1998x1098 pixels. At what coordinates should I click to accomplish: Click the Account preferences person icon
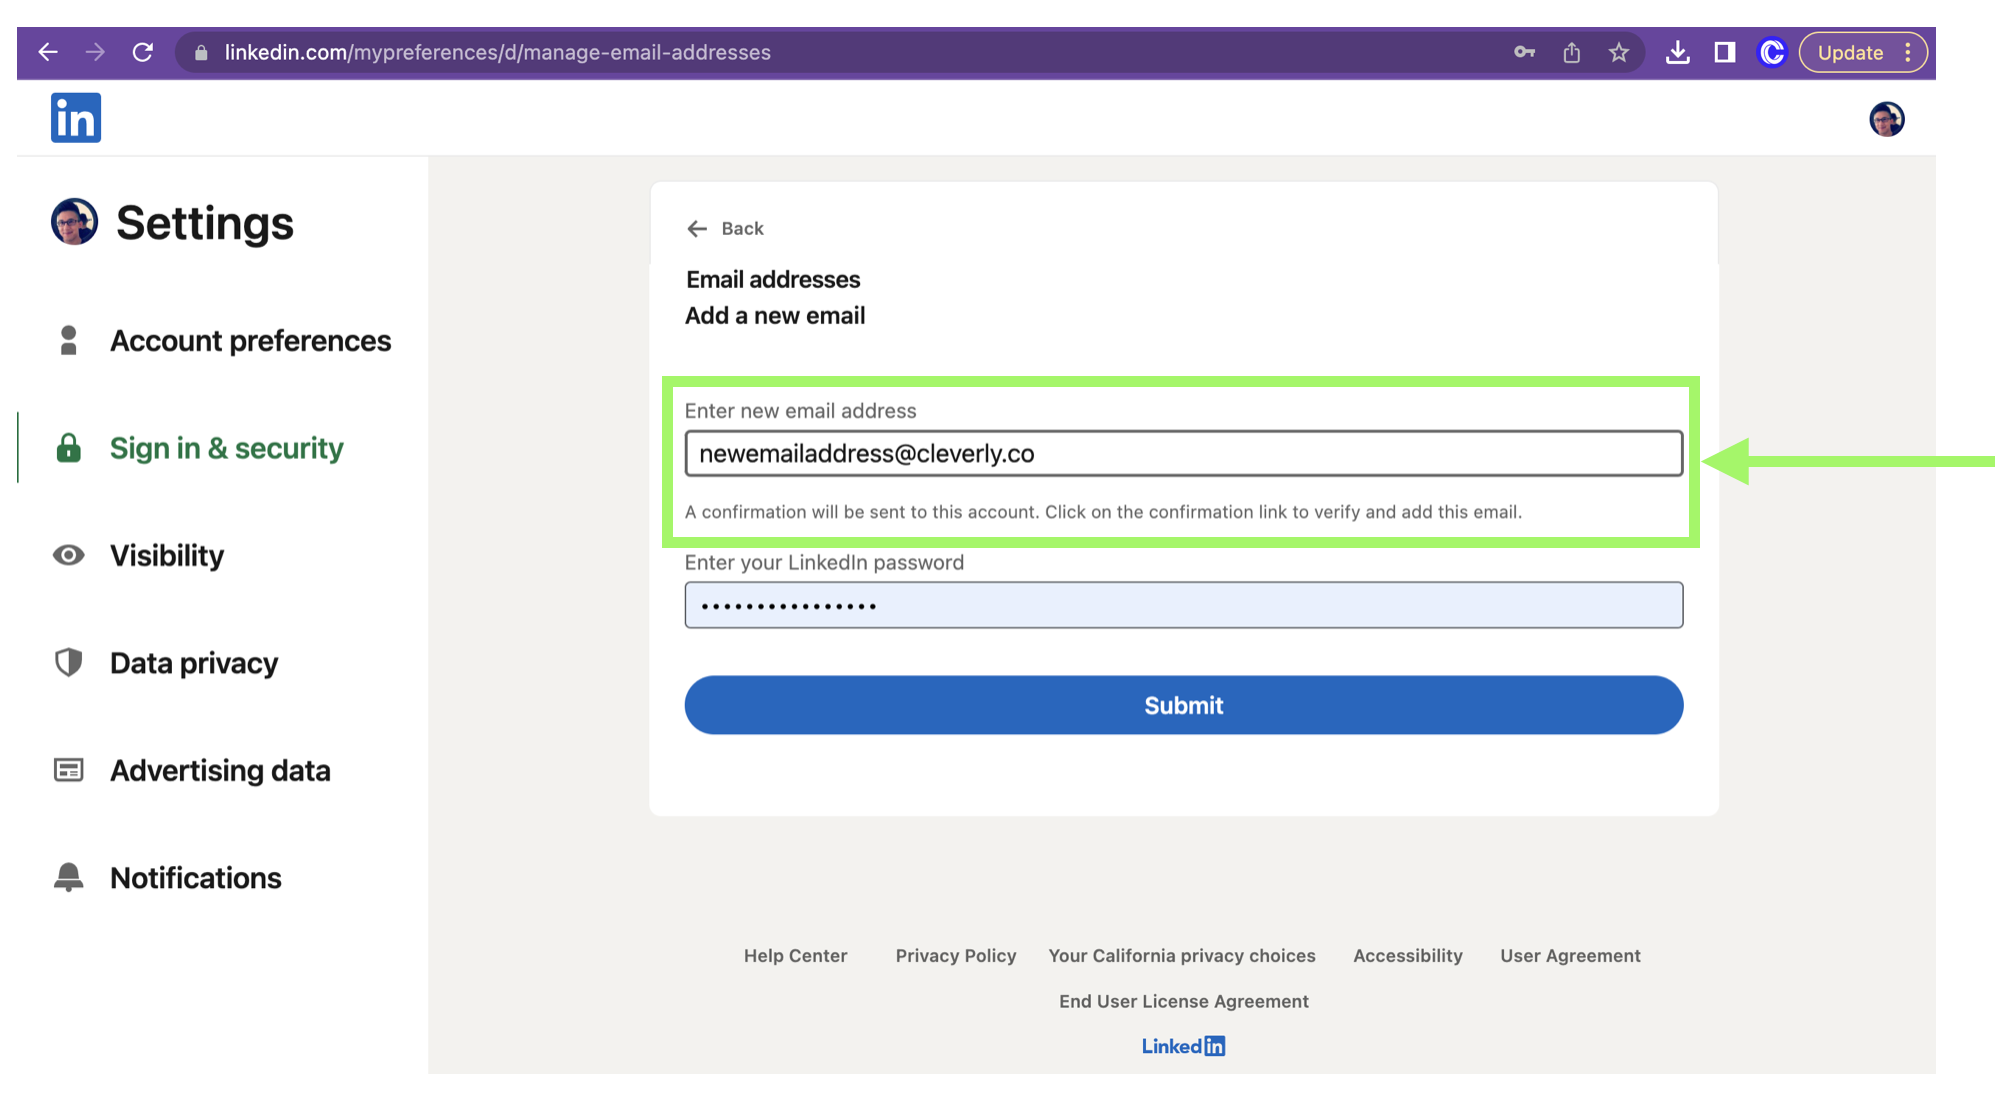tap(67, 340)
